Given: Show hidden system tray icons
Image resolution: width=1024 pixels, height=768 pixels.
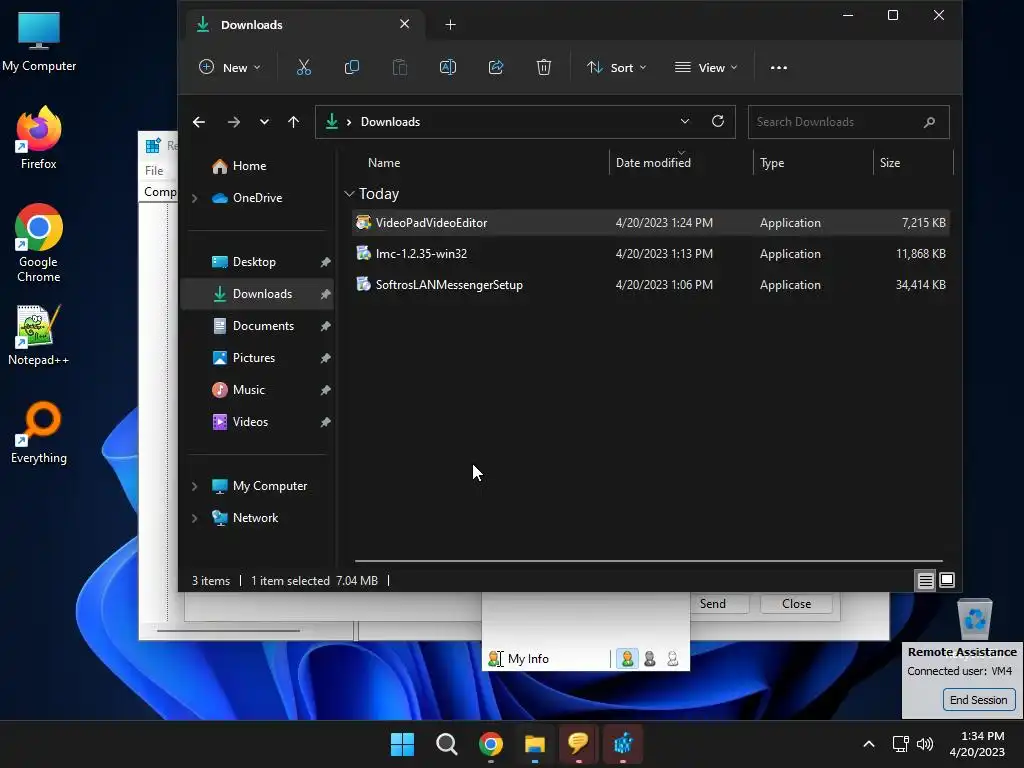Looking at the screenshot, I should [869, 744].
